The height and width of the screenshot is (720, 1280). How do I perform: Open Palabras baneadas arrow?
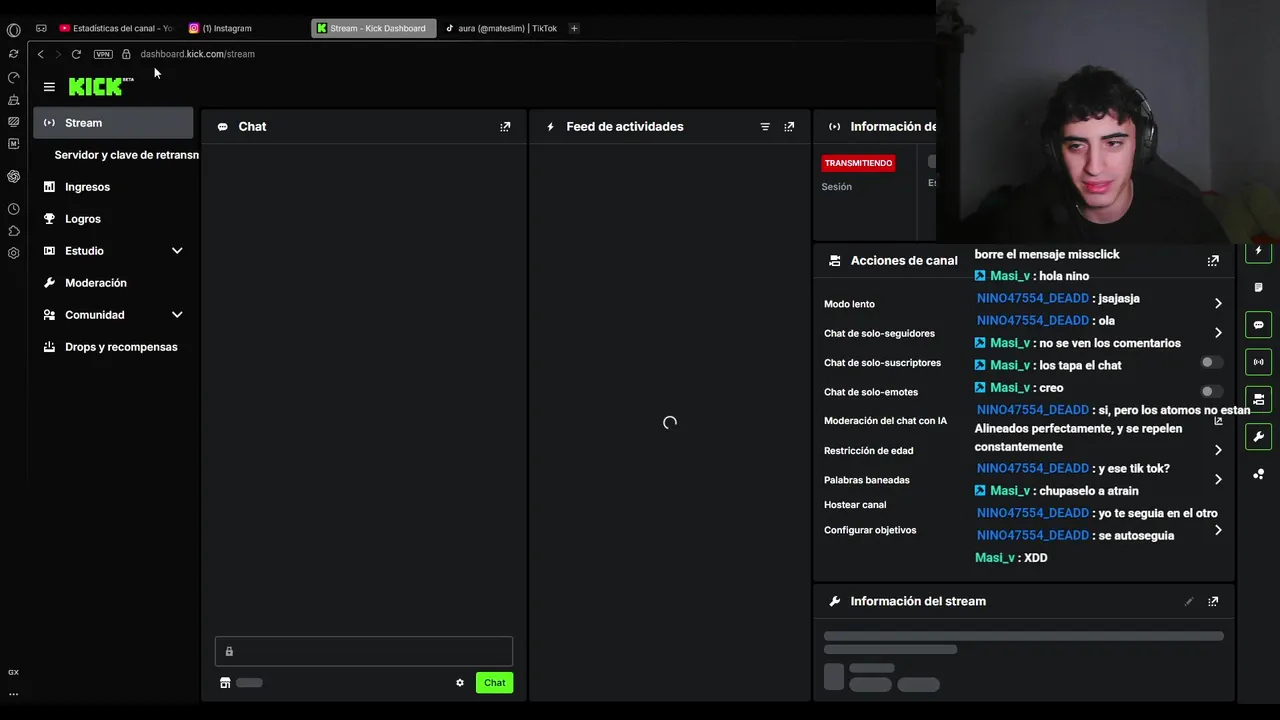(x=1218, y=480)
